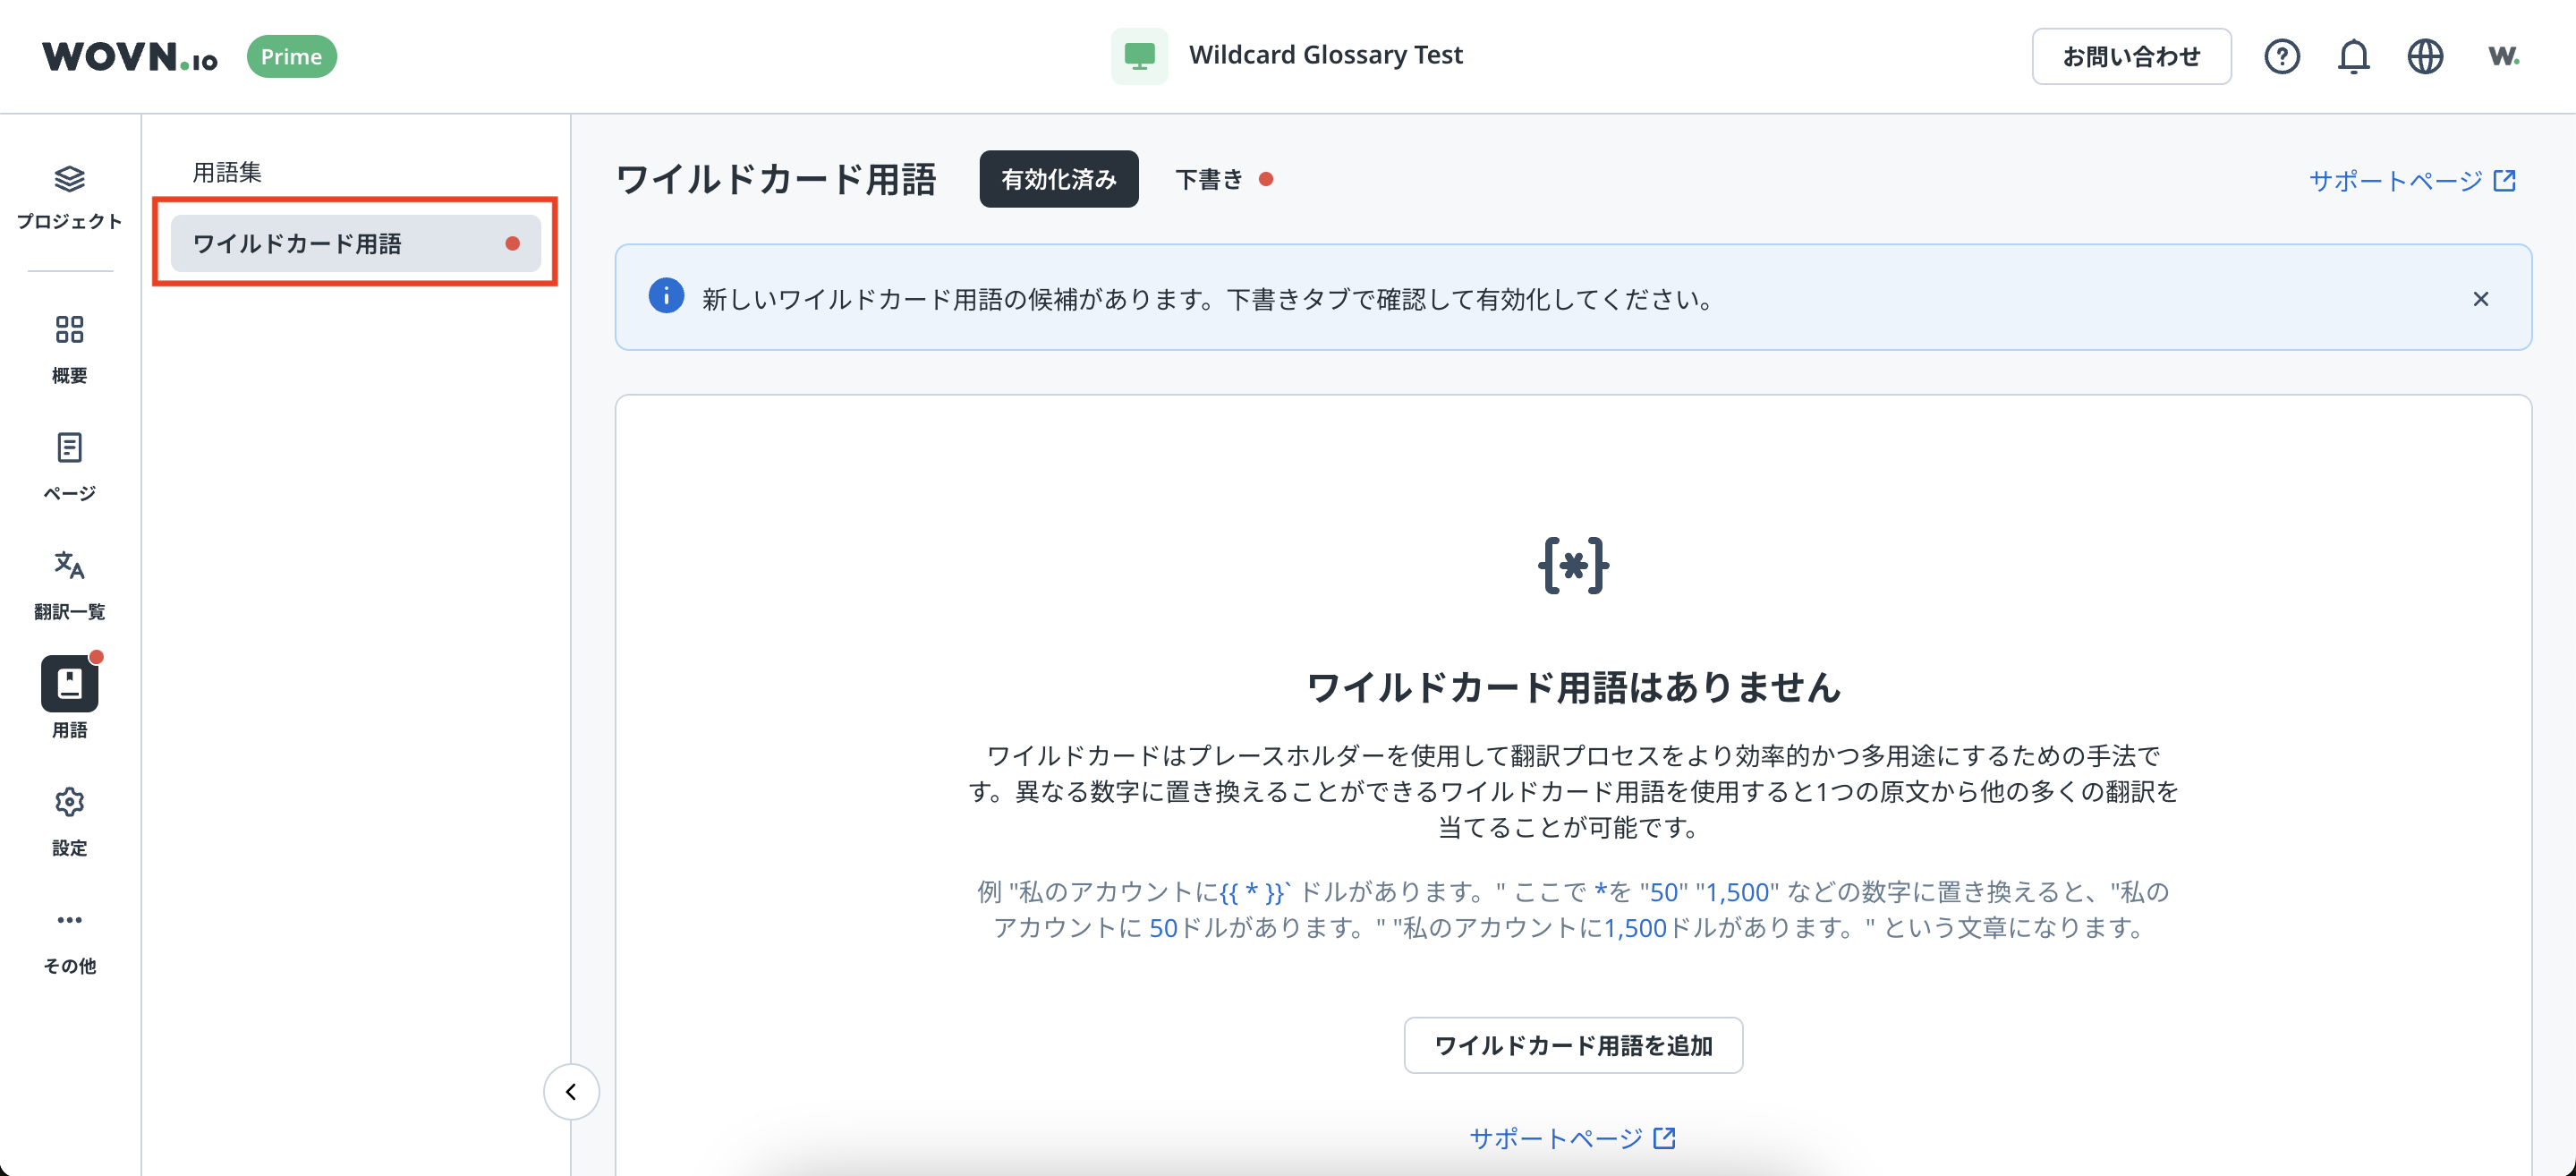Click the help question mark icon
The height and width of the screenshot is (1176, 2576).
click(2281, 56)
